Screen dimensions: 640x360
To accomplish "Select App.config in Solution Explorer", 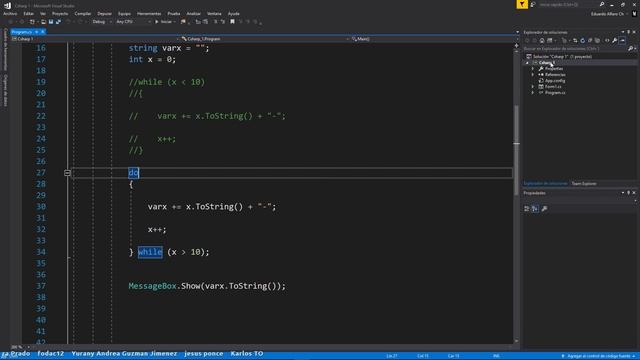I will 555,81.
